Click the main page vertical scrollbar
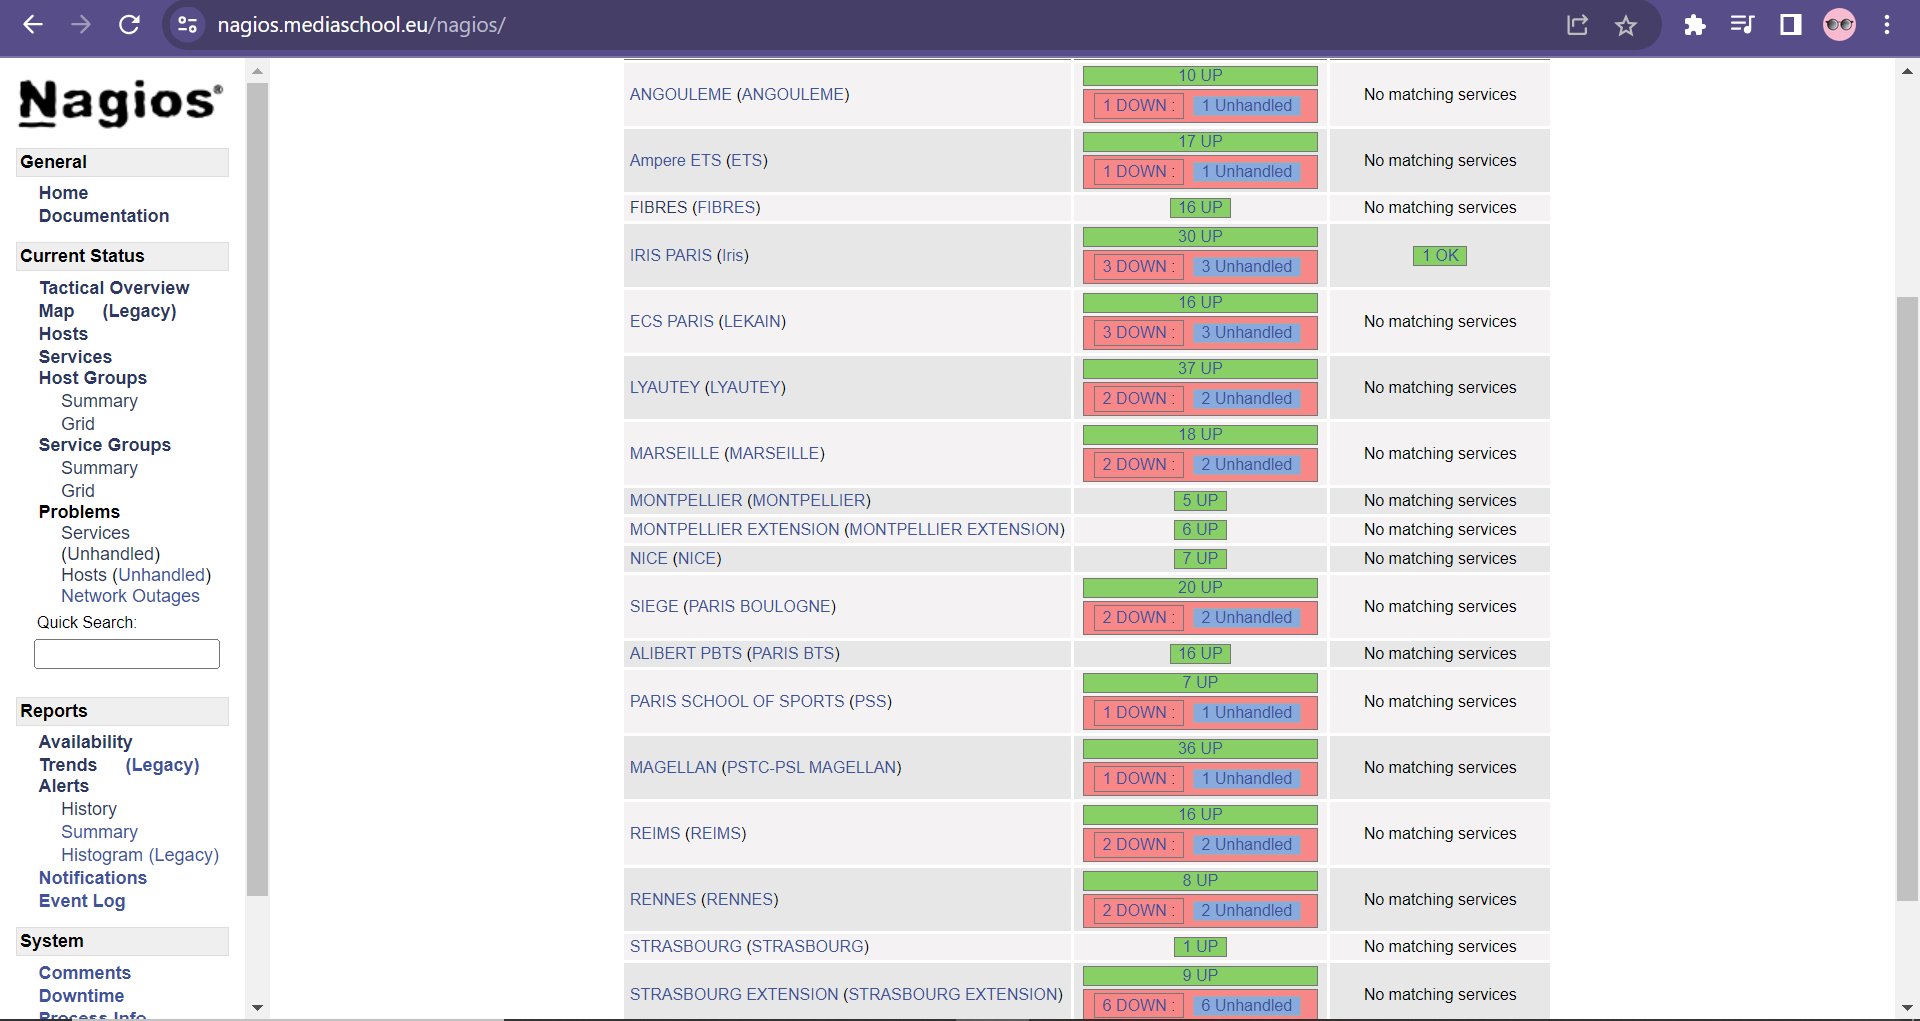This screenshot has height=1021, width=1920. pos(1907,598)
